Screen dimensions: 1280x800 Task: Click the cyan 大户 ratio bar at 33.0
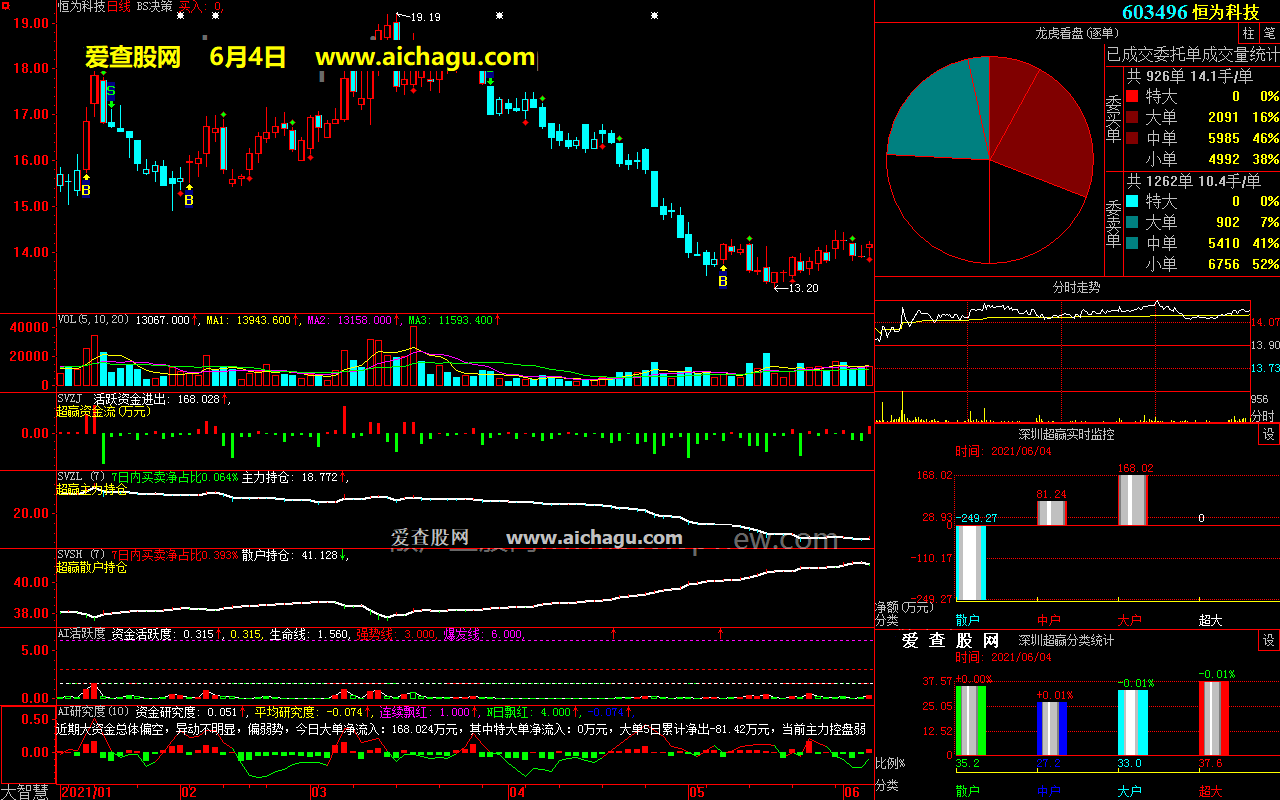pyautogui.click(x=1132, y=723)
